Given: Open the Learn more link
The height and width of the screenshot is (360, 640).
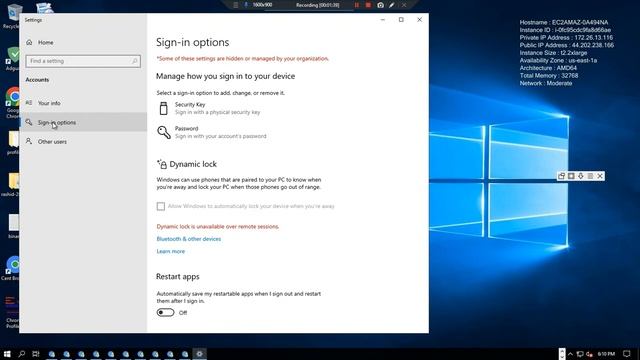Looking at the screenshot, I should (x=171, y=251).
